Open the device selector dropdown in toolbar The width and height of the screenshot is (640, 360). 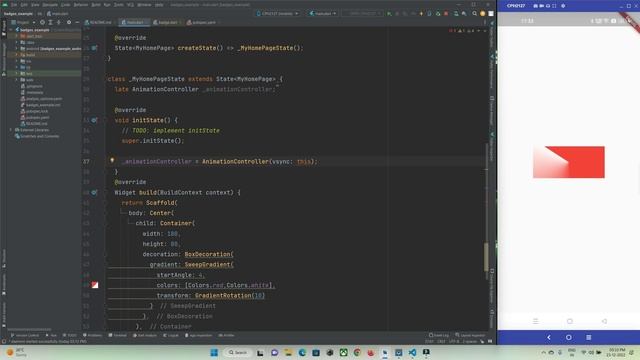point(278,13)
